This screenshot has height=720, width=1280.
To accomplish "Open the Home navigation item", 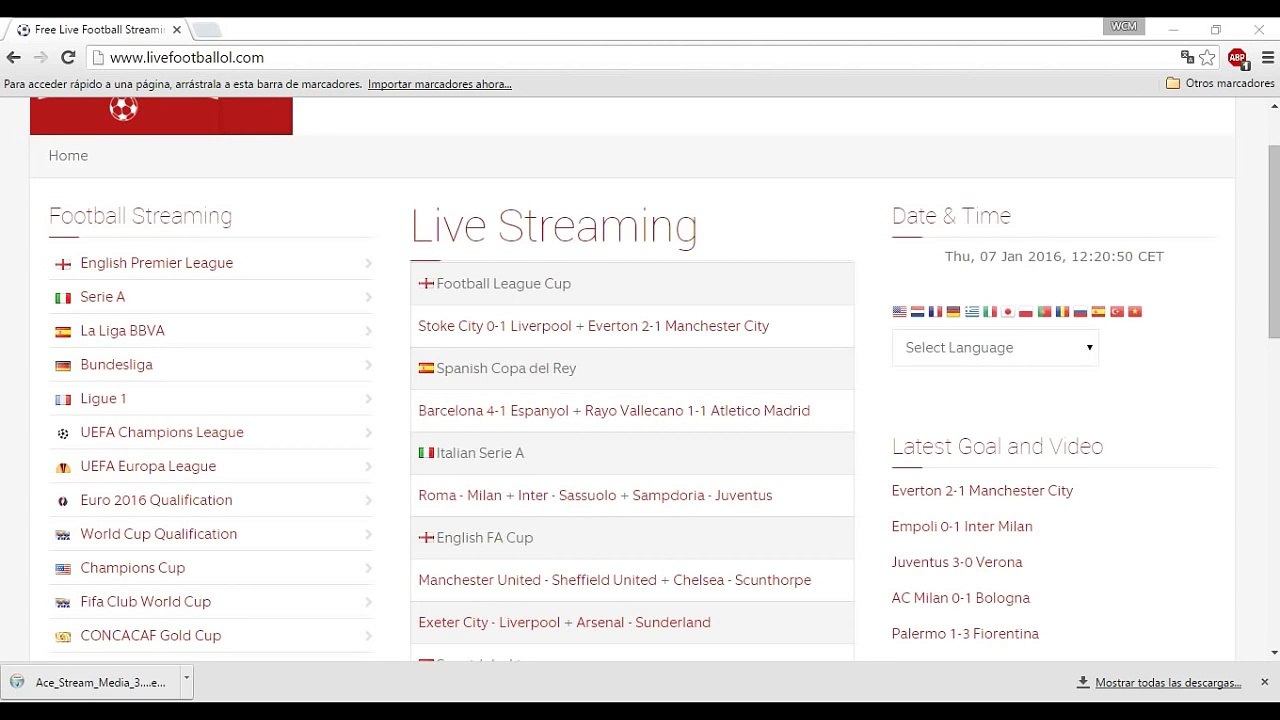I will [68, 156].
